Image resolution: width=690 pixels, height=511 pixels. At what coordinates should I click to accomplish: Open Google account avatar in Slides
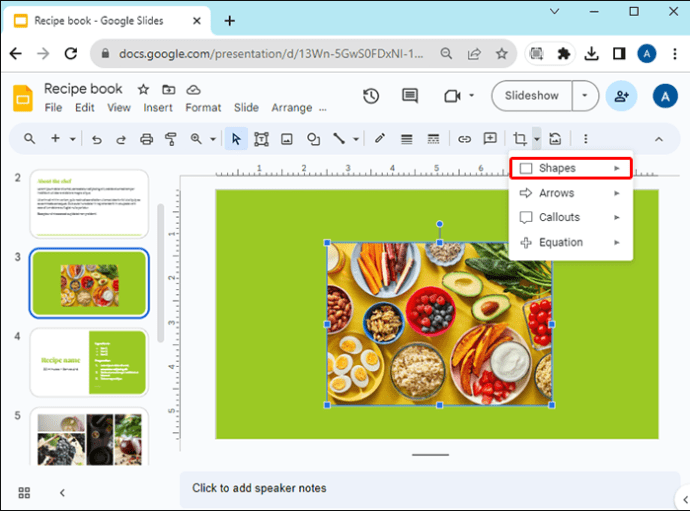pos(665,96)
